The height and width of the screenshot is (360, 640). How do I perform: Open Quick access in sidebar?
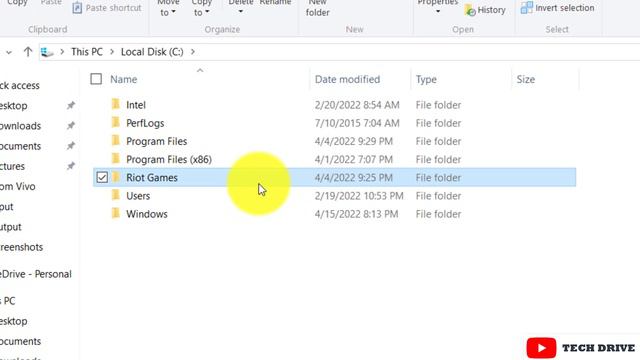tap(20, 86)
